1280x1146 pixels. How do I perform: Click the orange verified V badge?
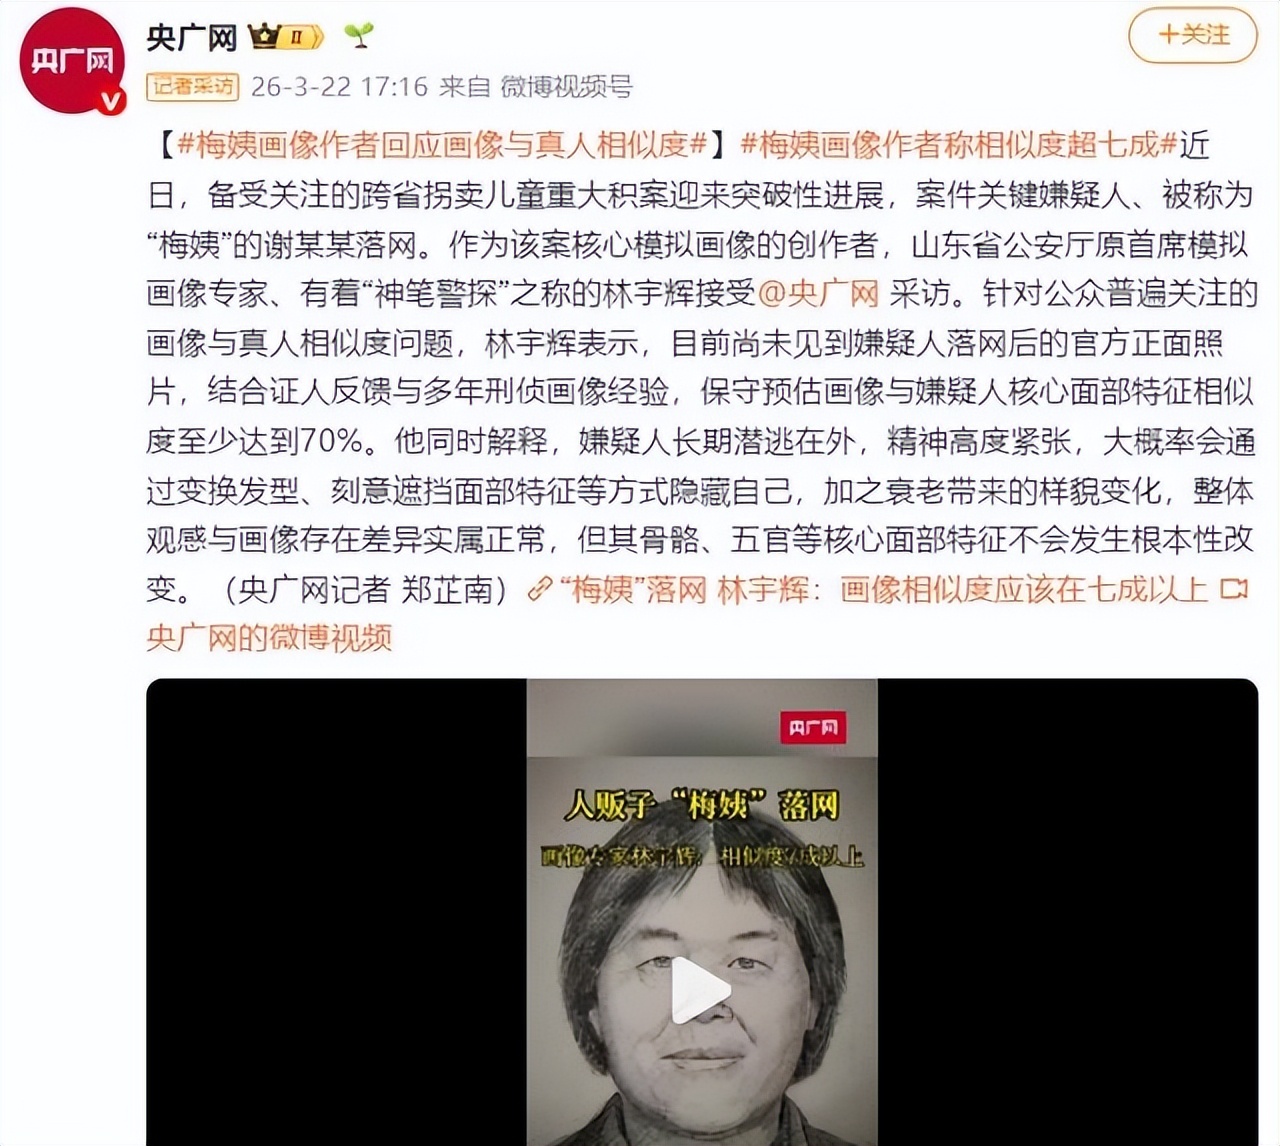point(110,99)
